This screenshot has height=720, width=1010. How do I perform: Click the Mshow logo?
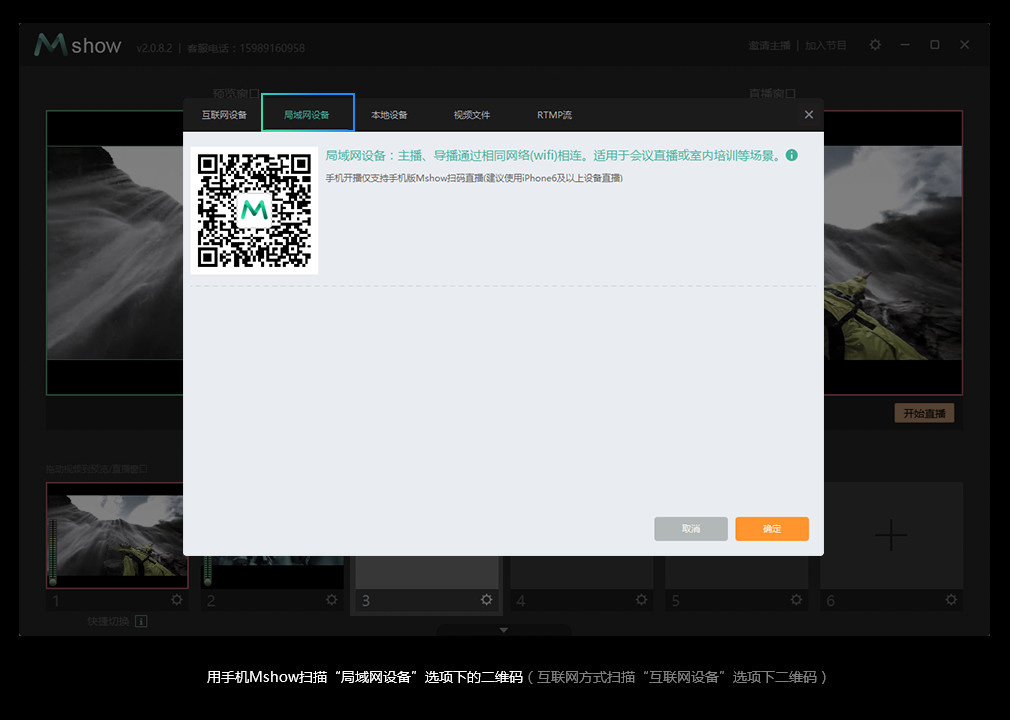(77, 45)
